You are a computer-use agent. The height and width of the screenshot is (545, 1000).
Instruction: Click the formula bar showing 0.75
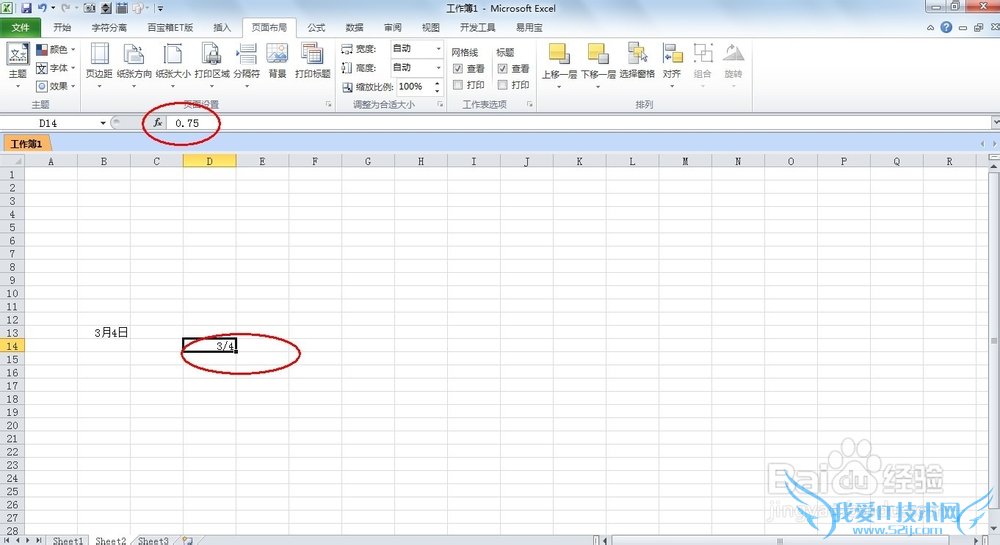[x=577, y=123]
